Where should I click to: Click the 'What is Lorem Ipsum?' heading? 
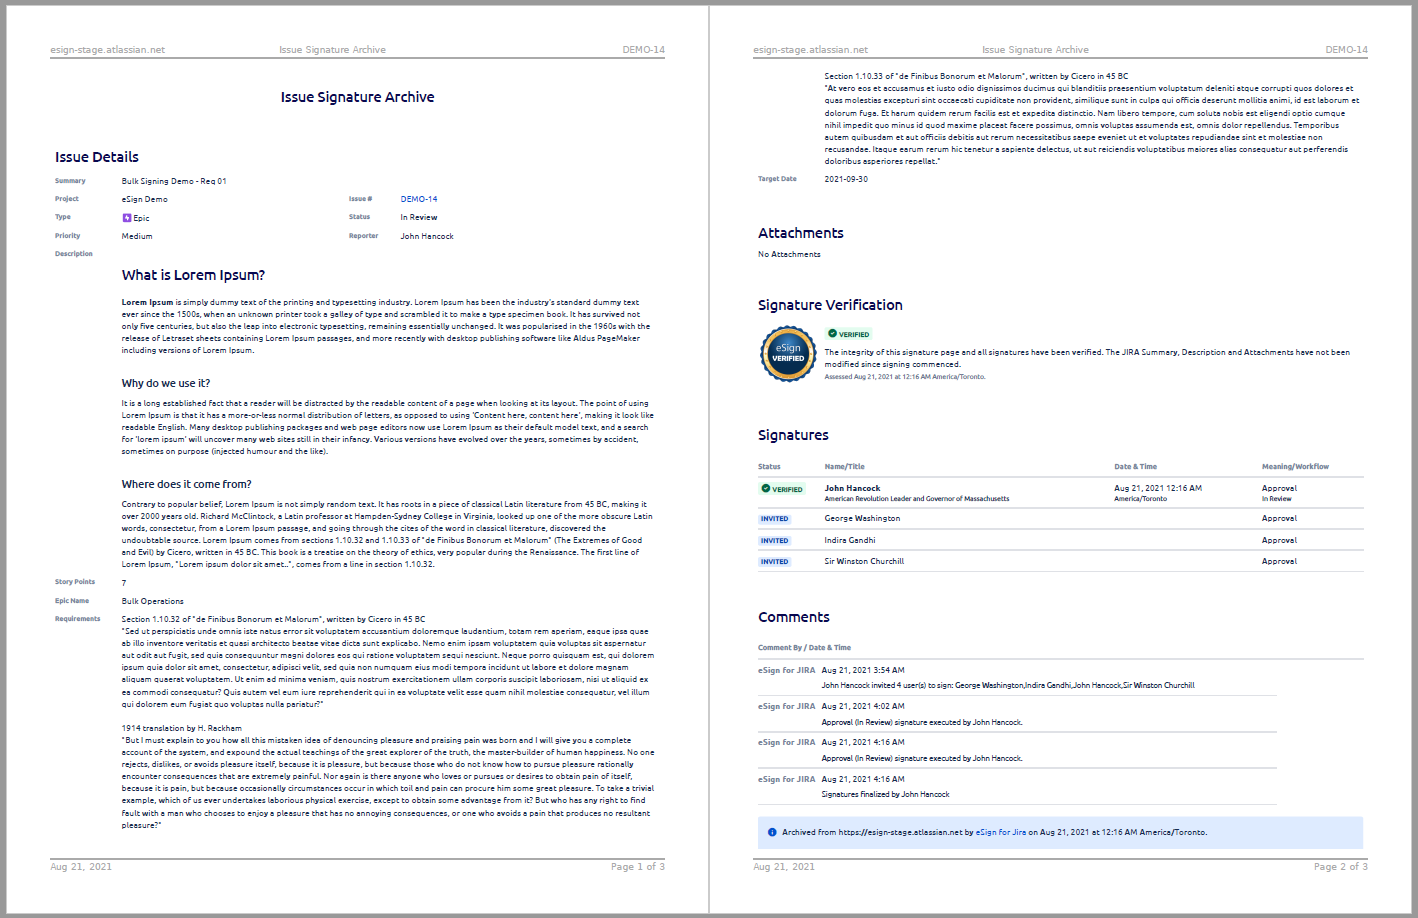[x=193, y=275]
